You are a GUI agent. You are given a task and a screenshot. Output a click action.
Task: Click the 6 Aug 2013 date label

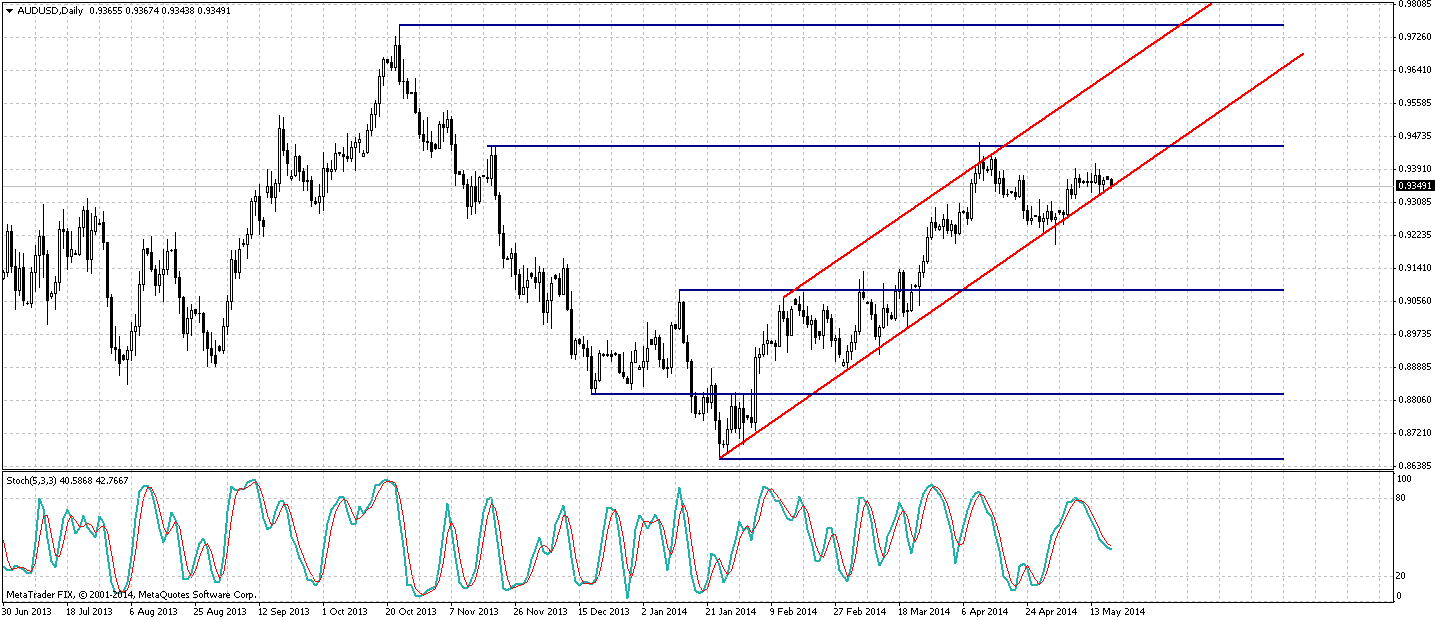(x=154, y=610)
